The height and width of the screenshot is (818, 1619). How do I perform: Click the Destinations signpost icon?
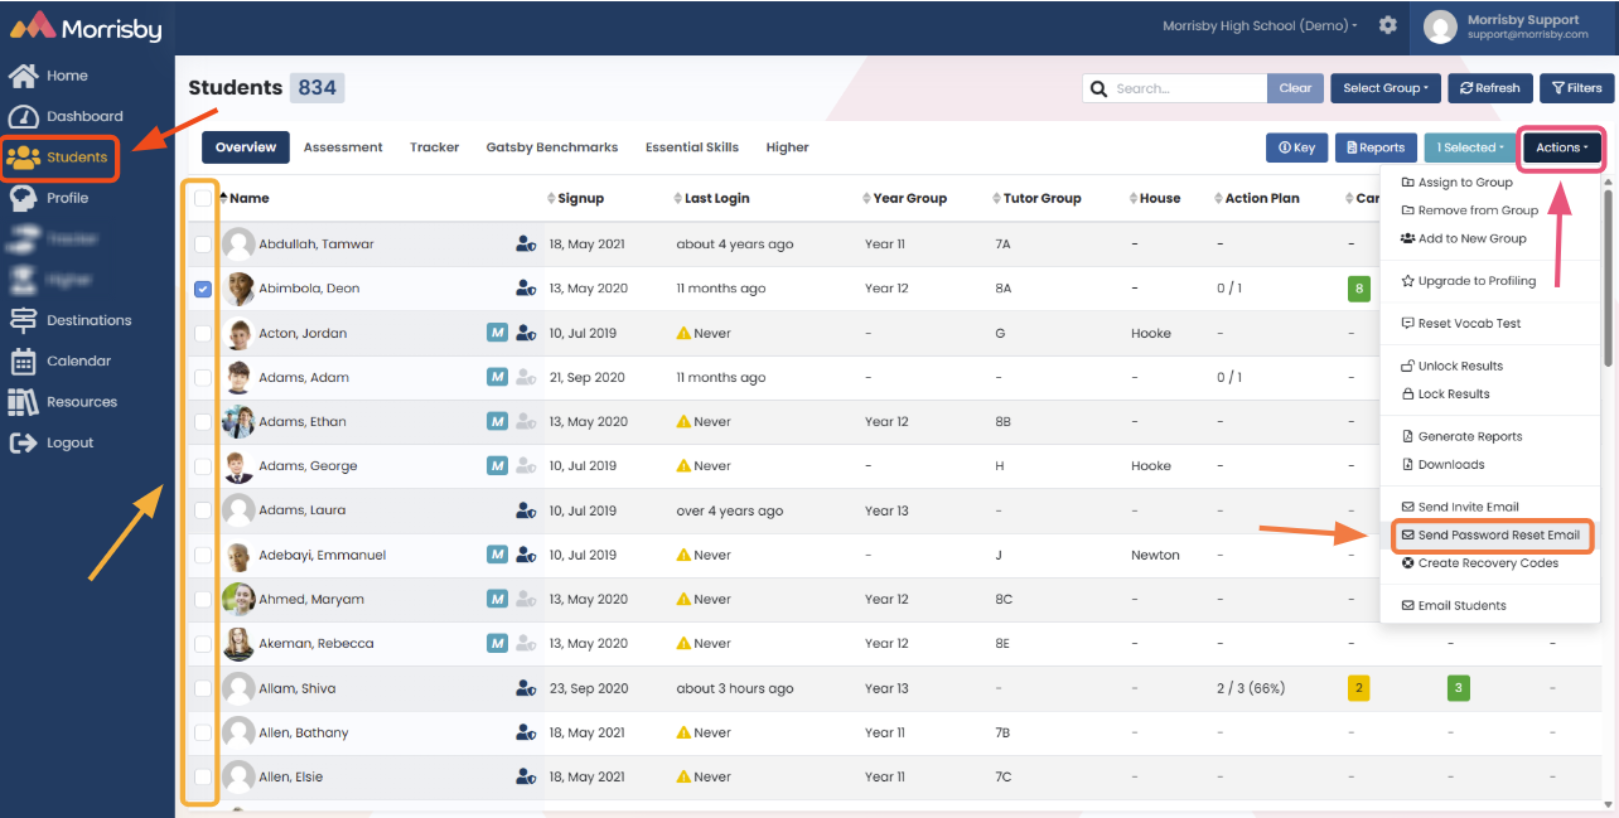click(x=23, y=320)
